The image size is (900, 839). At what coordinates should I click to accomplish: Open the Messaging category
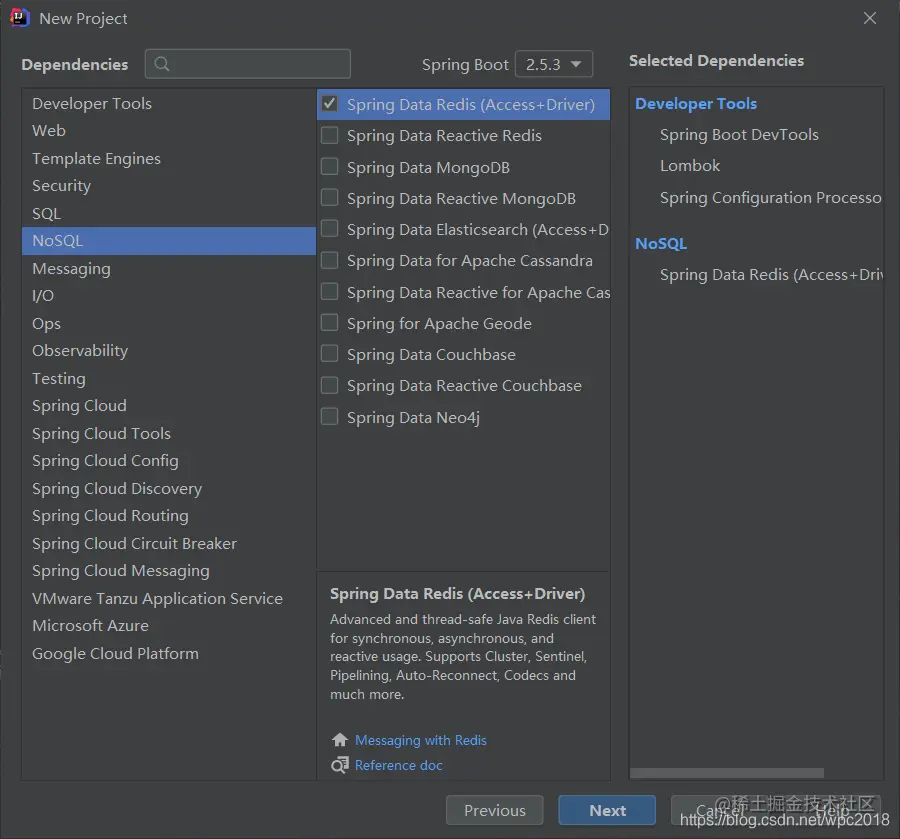[169, 269]
